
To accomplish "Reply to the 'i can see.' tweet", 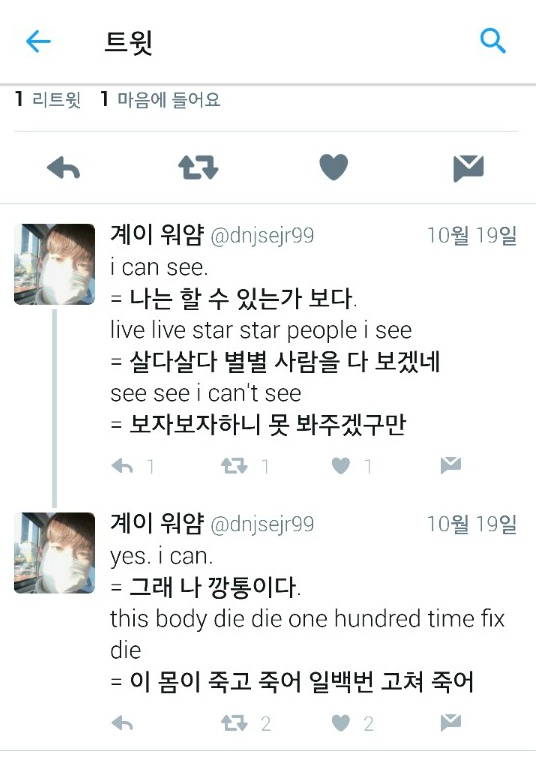I will click(122, 466).
